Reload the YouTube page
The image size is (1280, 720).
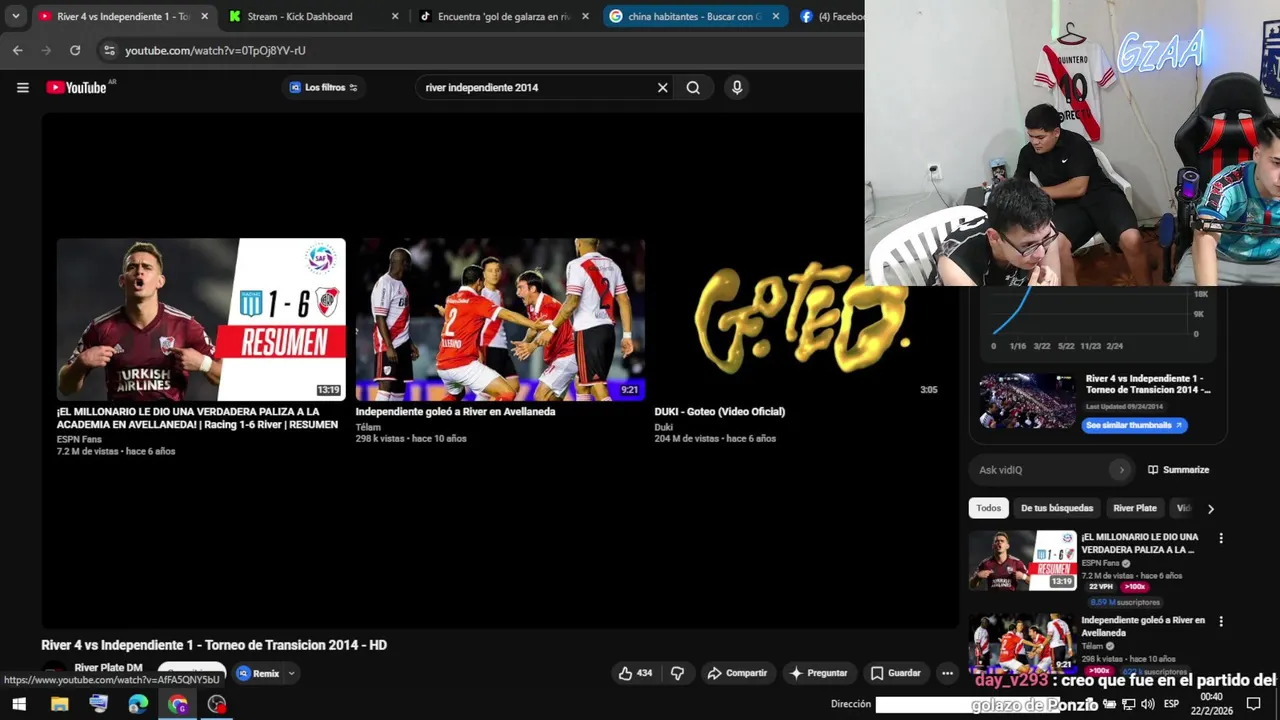(75, 50)
